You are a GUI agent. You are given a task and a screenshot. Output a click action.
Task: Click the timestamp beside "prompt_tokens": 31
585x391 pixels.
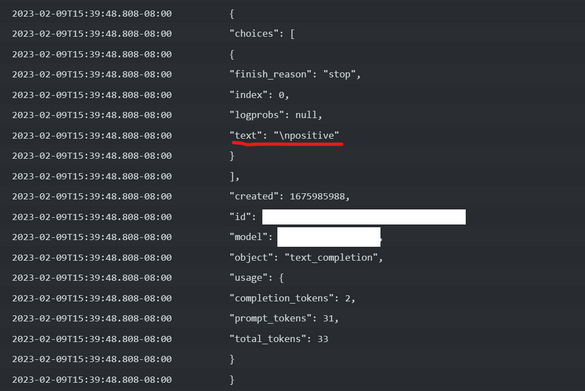(92, 319)
